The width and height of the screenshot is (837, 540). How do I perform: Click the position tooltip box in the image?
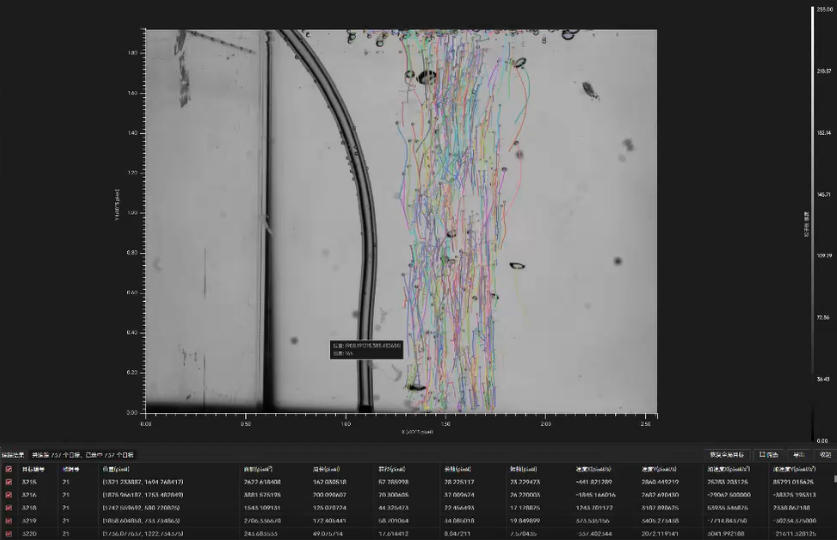367,348
